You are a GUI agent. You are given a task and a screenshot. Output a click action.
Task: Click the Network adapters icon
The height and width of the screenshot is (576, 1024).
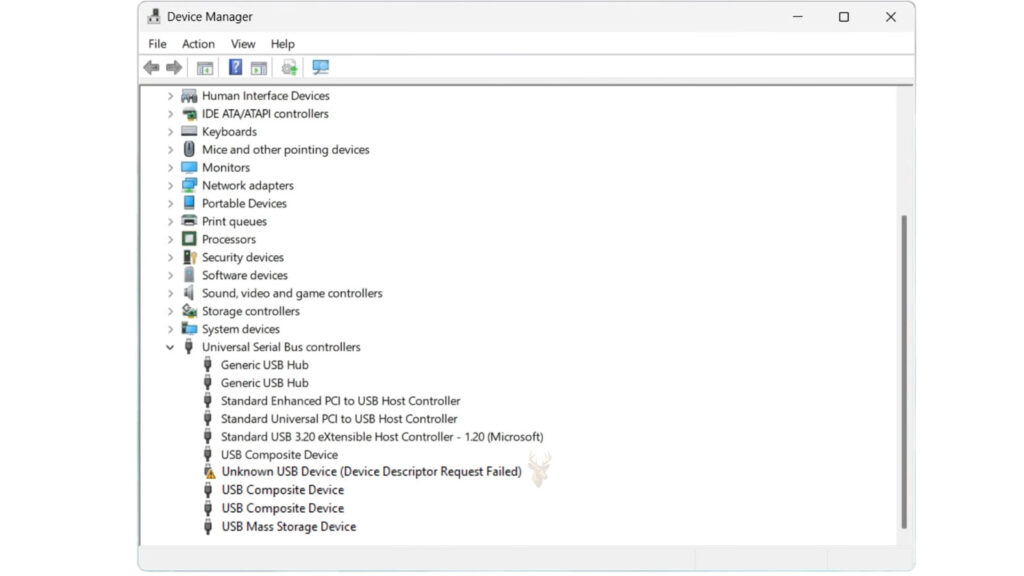point(189,185)
